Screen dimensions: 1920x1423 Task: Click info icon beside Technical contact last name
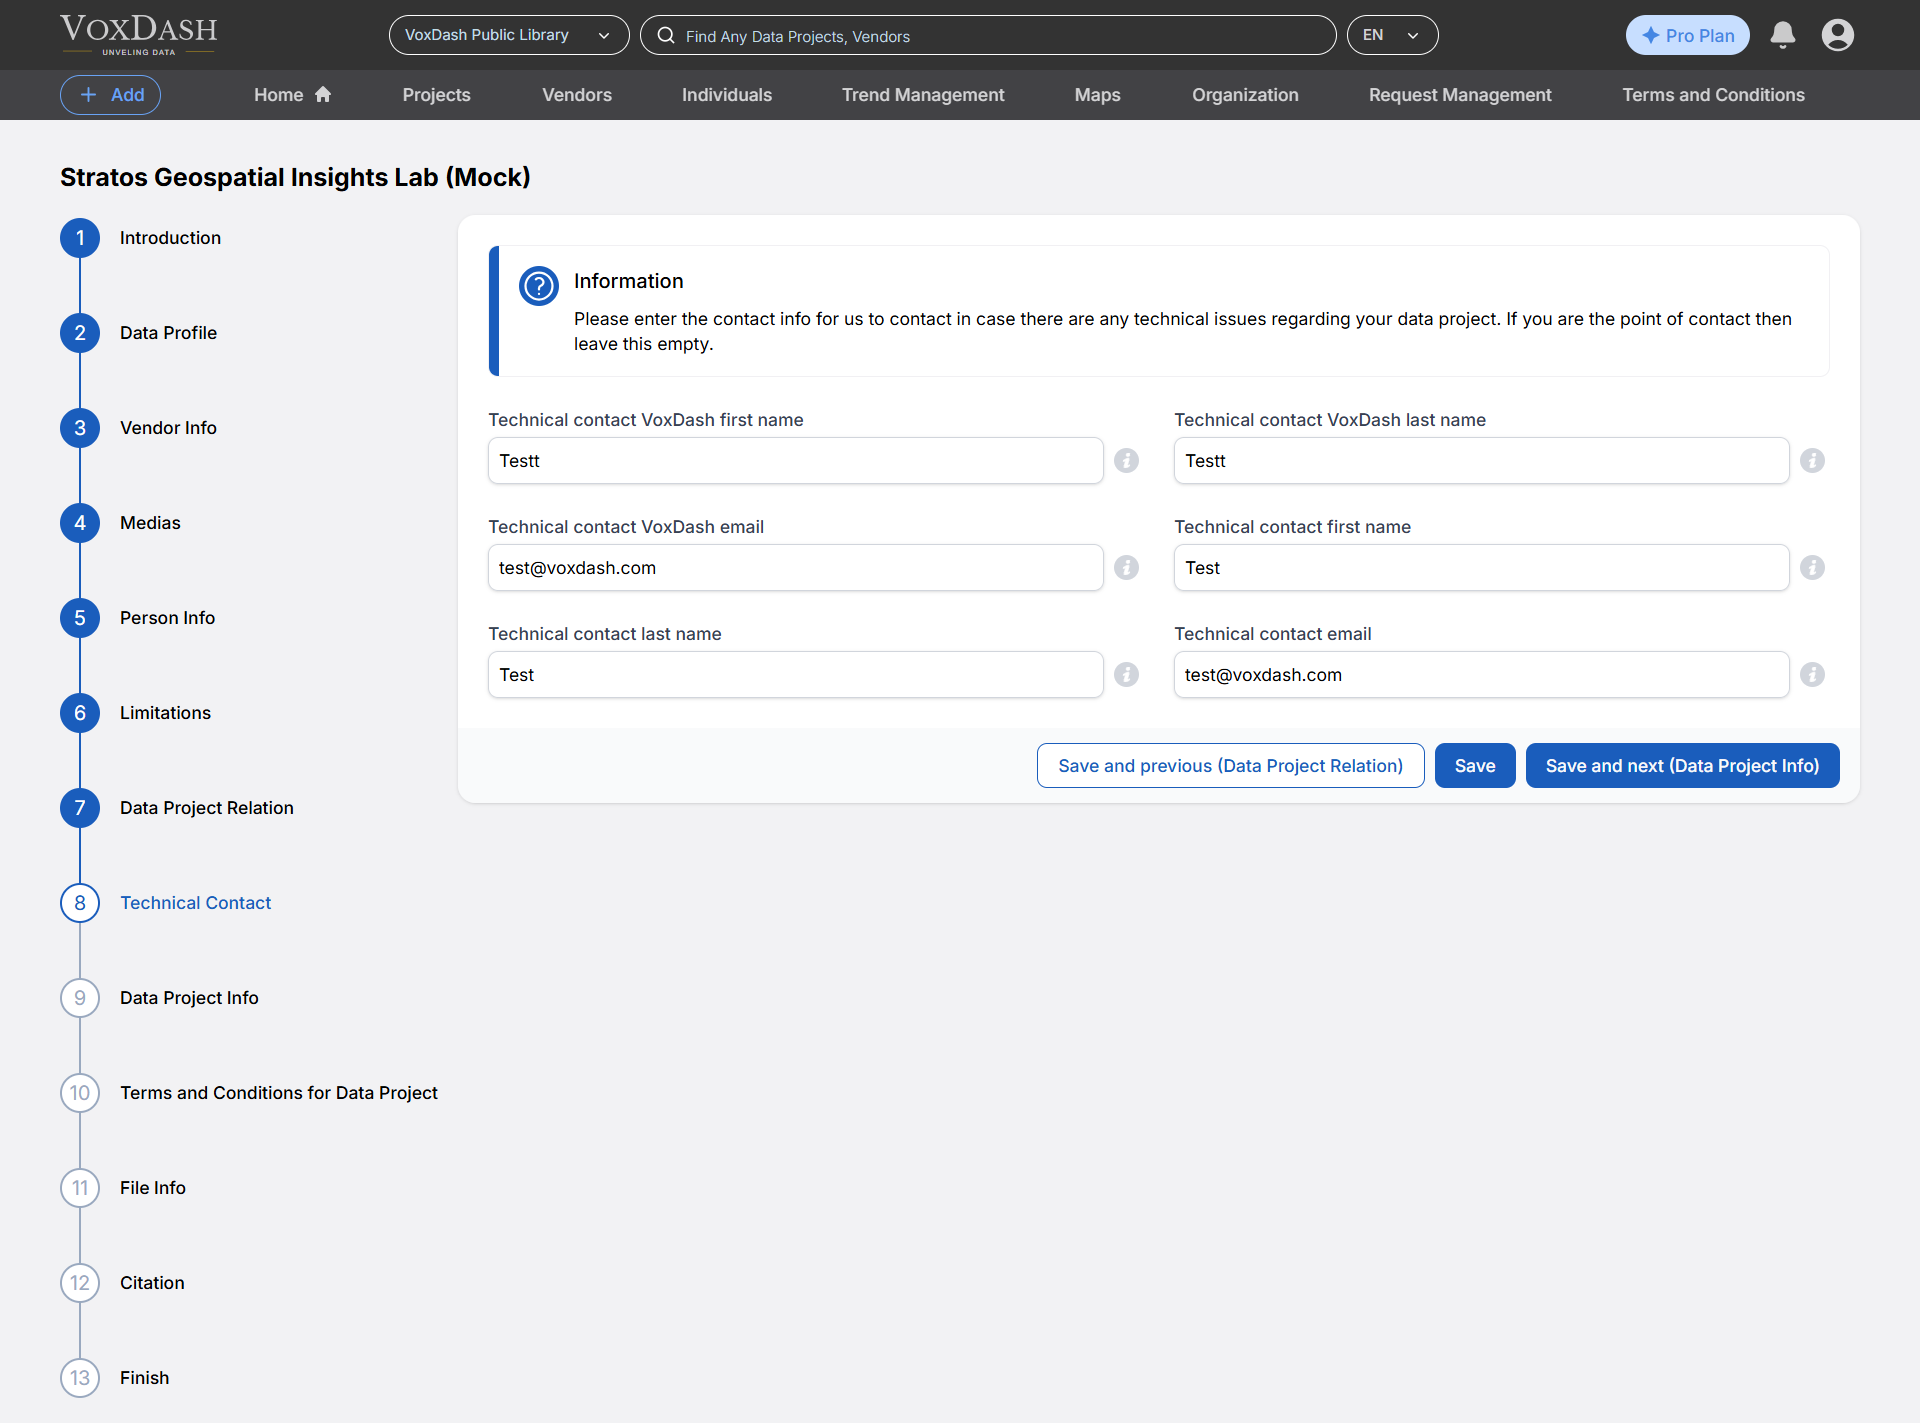click(x=1126, y=674)
